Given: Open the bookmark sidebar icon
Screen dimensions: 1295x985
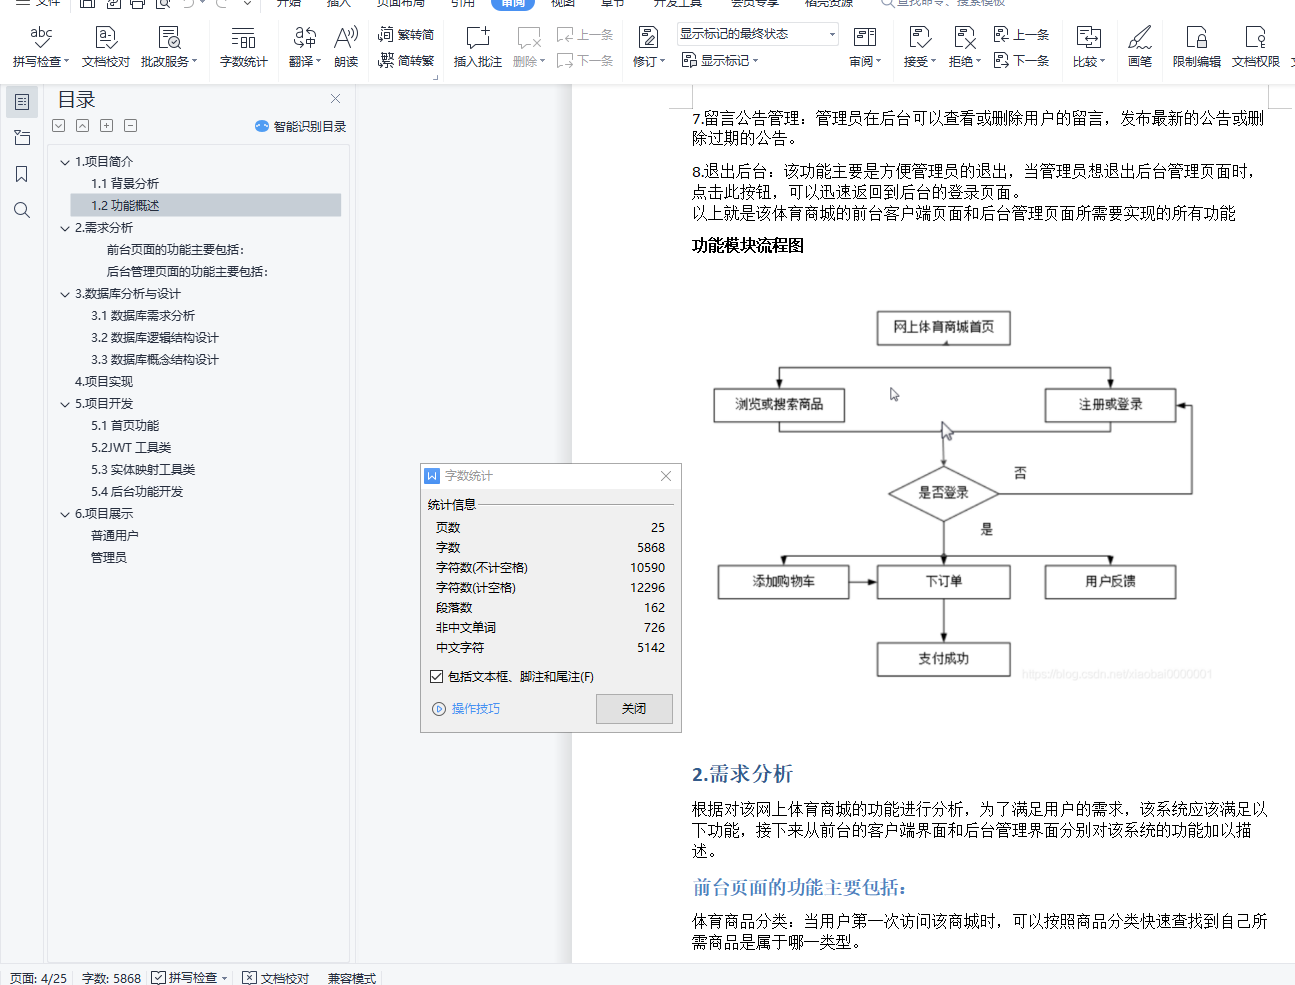Looking at the screenshot, I should (22, 174).
